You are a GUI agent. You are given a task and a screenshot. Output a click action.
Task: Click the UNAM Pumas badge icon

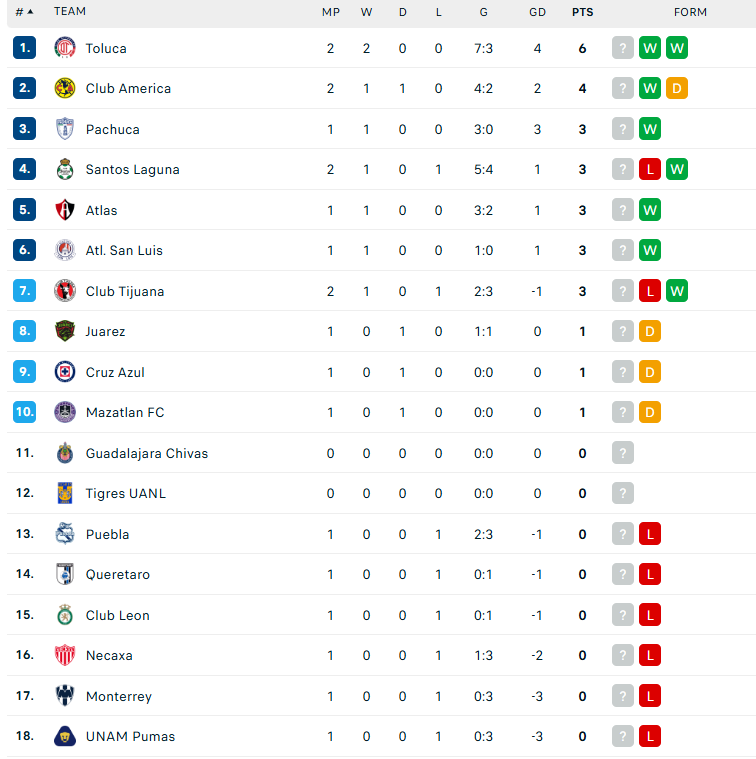coord(65,736)
